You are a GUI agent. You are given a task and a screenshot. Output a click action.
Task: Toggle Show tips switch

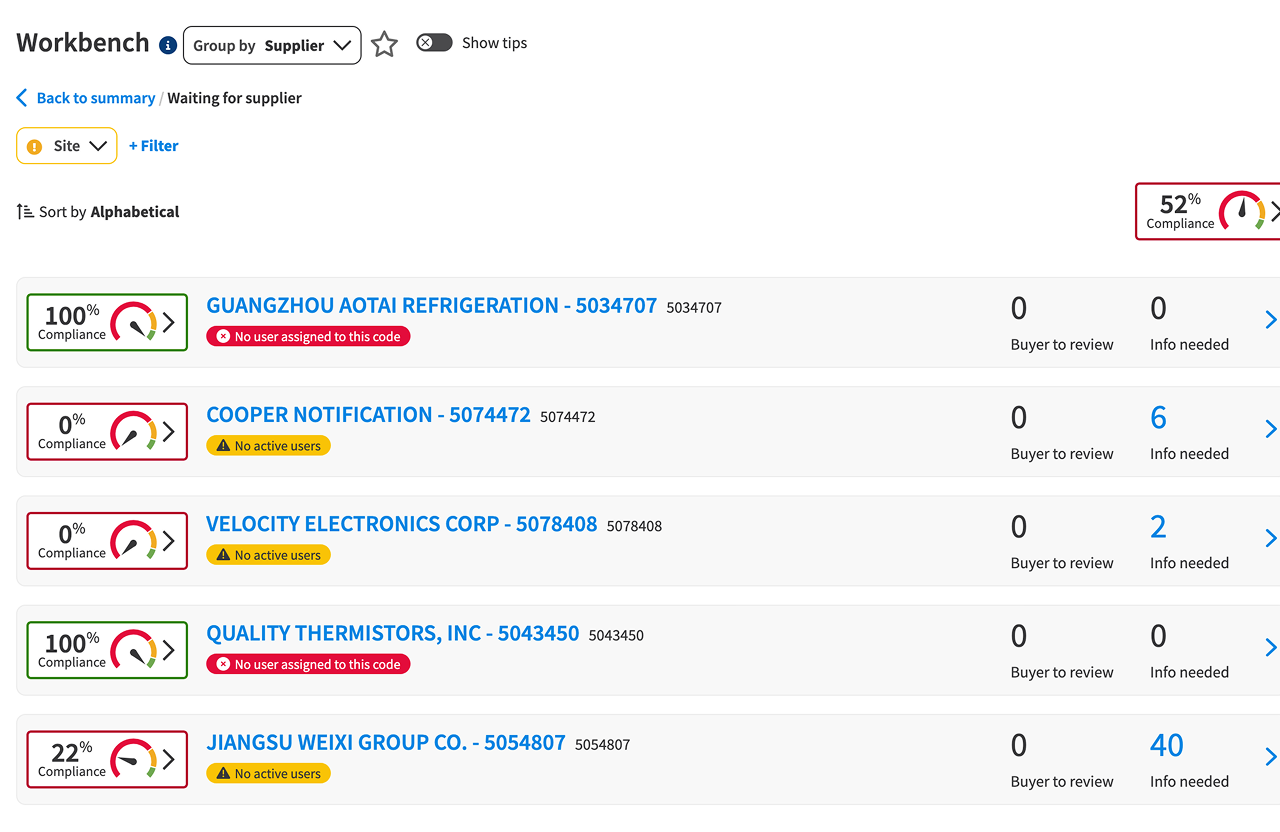[x=434, y=42]
